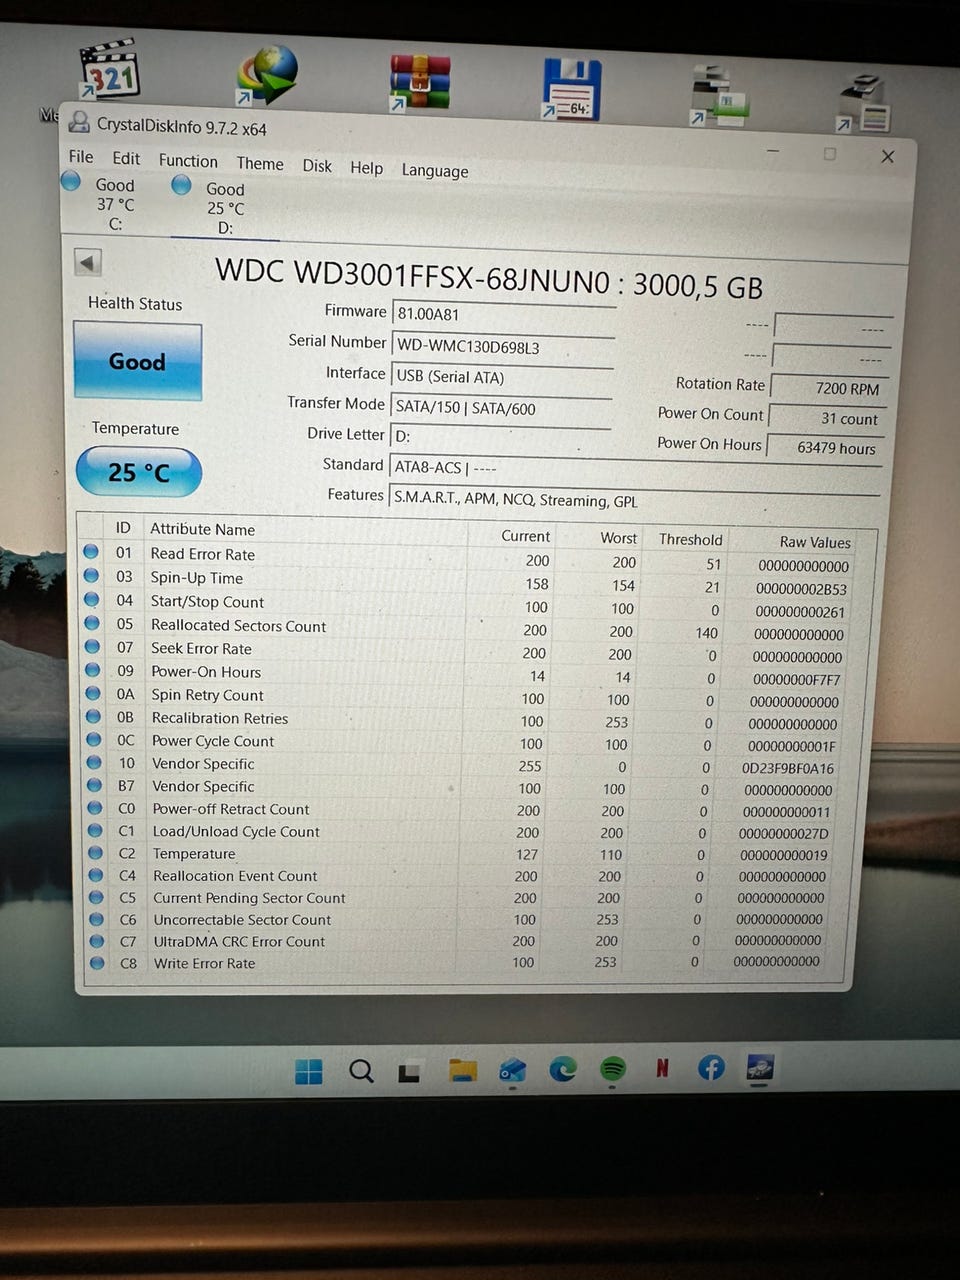Open the Windows Start menu

309,1072
